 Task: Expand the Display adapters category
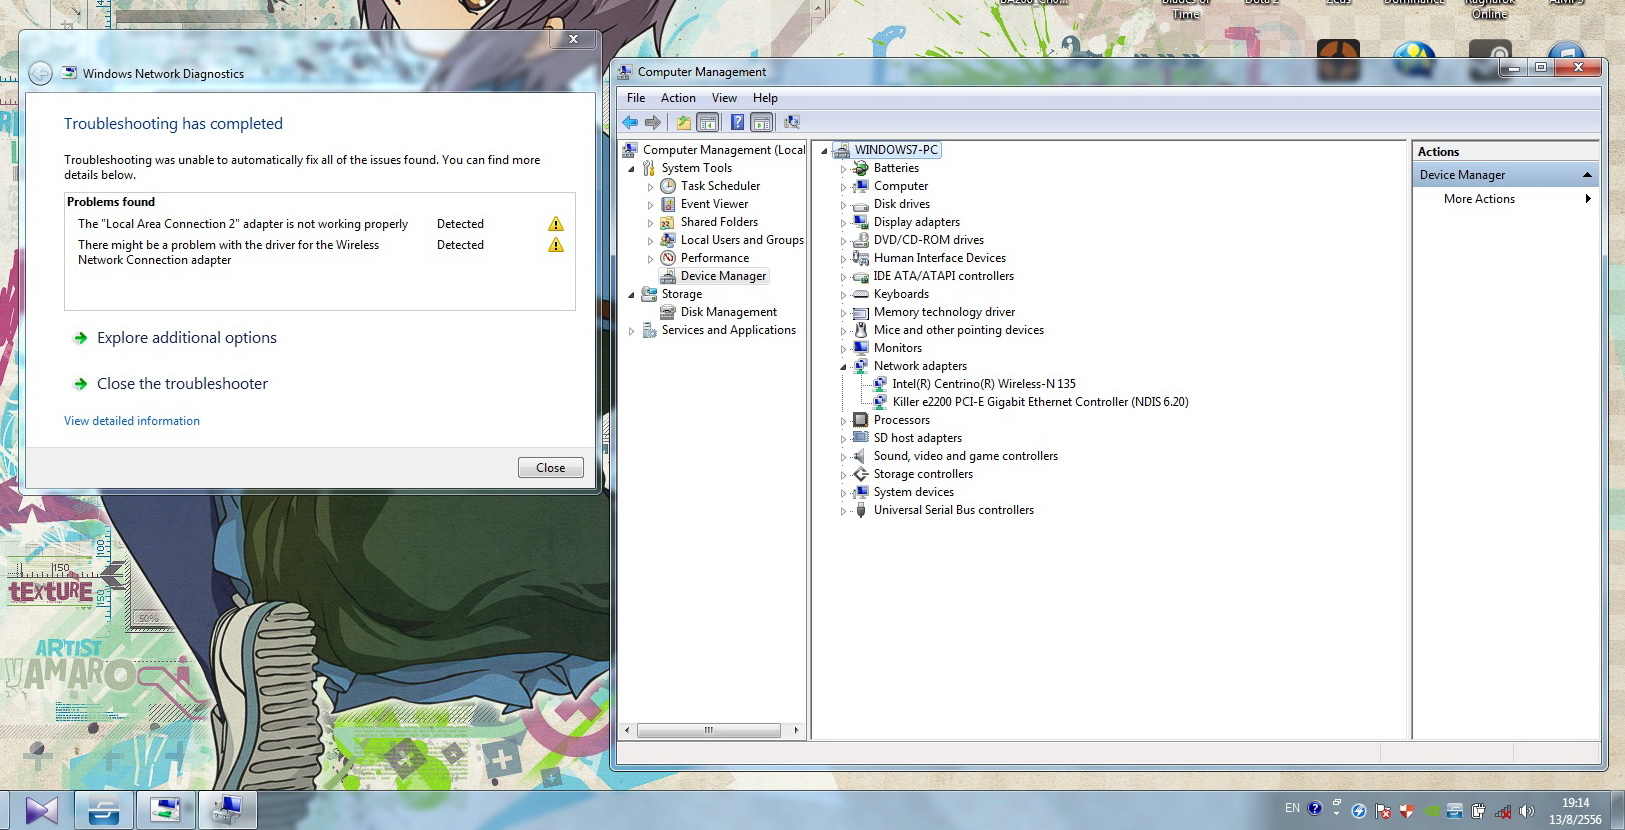click(x=843, y=223)
